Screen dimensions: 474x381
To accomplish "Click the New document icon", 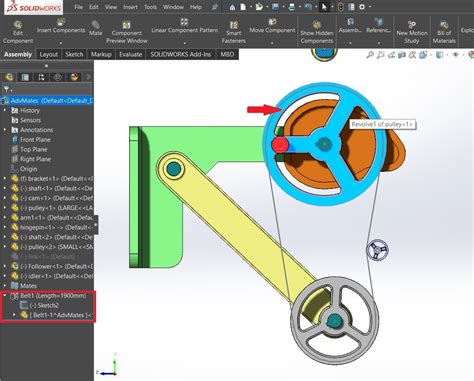I will click(243, 7).
